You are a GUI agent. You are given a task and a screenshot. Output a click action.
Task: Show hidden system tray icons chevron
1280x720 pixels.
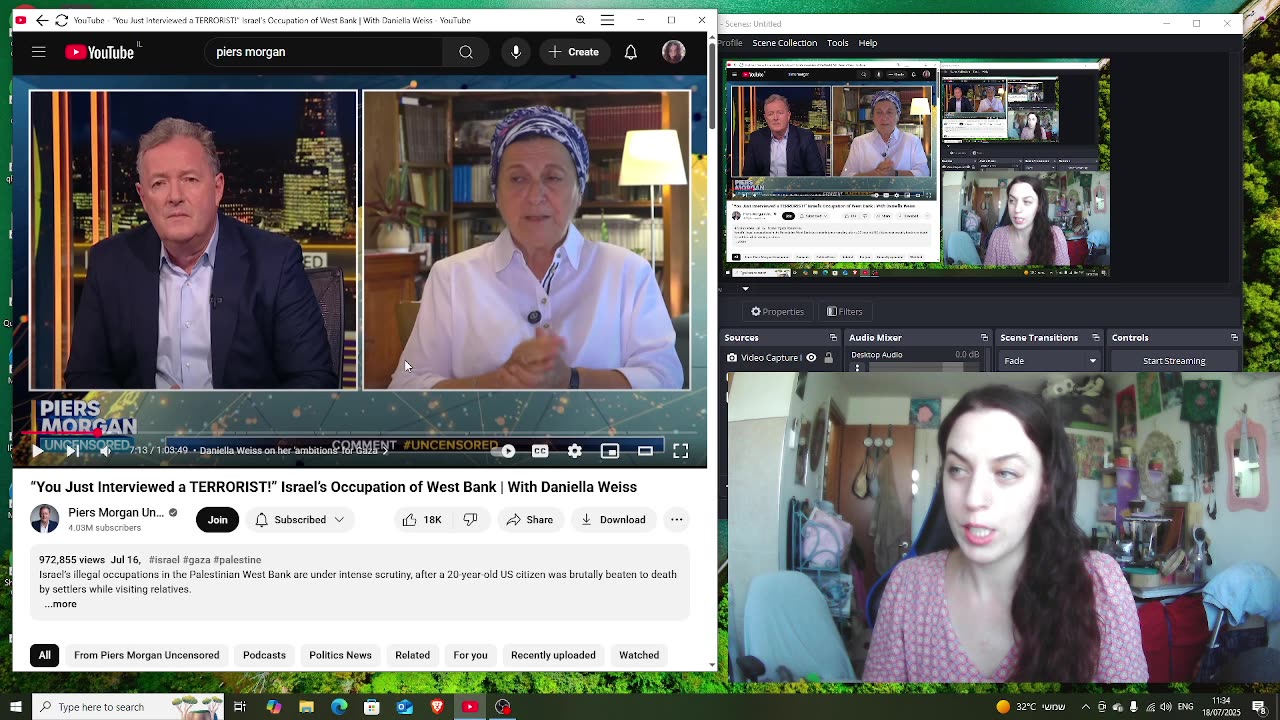pos(1086,707)
